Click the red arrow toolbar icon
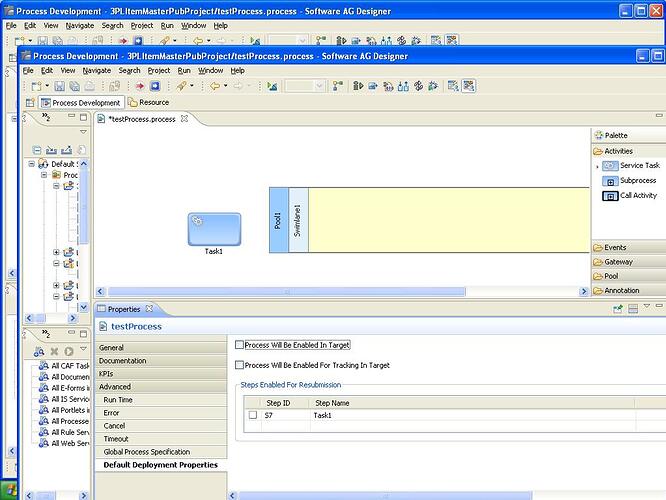666x500 pixels. (x=139, y=86)
